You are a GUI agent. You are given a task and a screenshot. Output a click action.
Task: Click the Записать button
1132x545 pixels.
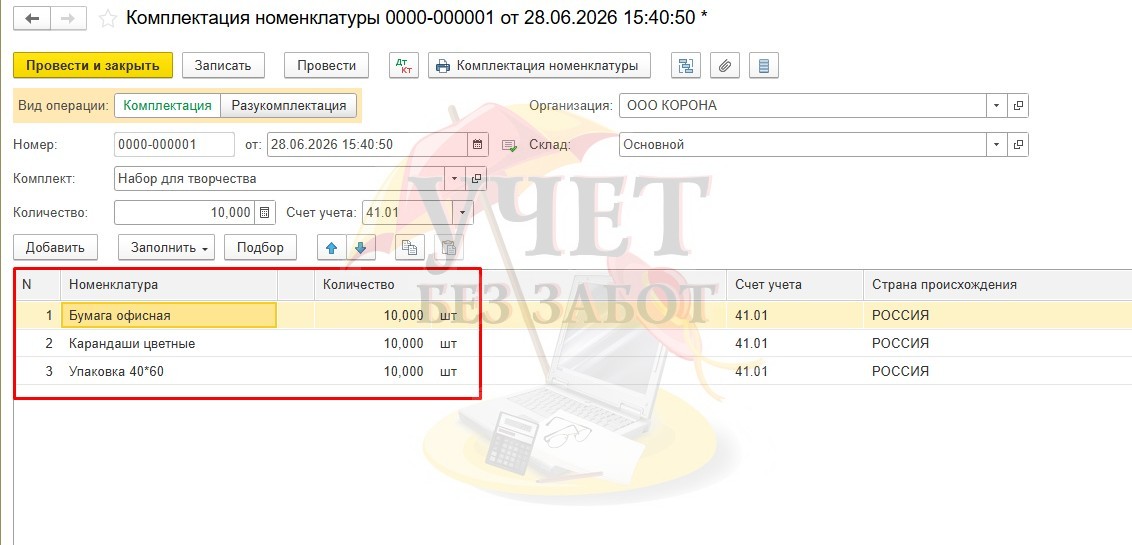(223, 66)
